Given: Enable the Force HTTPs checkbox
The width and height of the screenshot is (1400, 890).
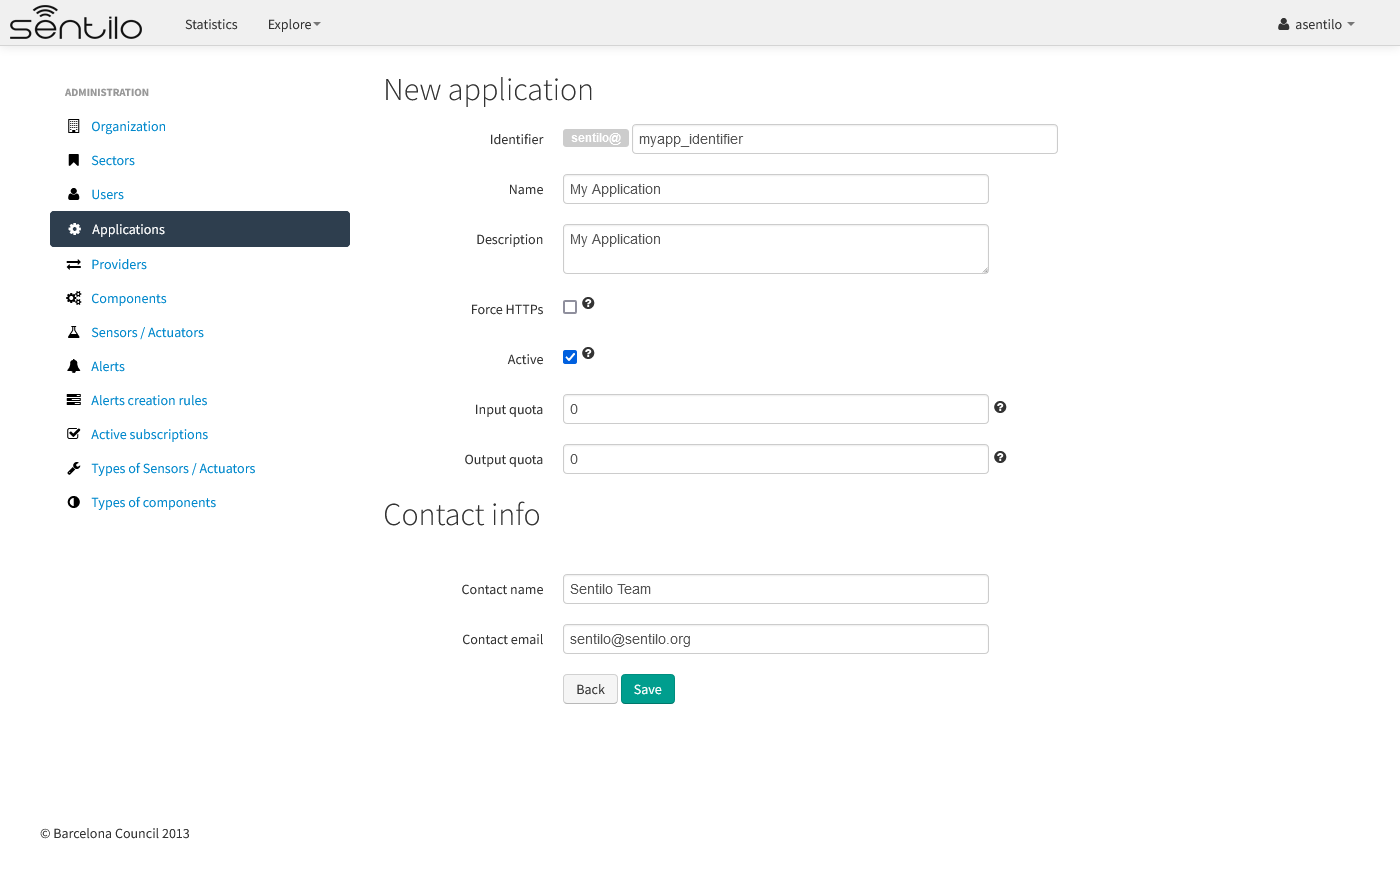Looking at the screenshot, I should tap(570, 307).
